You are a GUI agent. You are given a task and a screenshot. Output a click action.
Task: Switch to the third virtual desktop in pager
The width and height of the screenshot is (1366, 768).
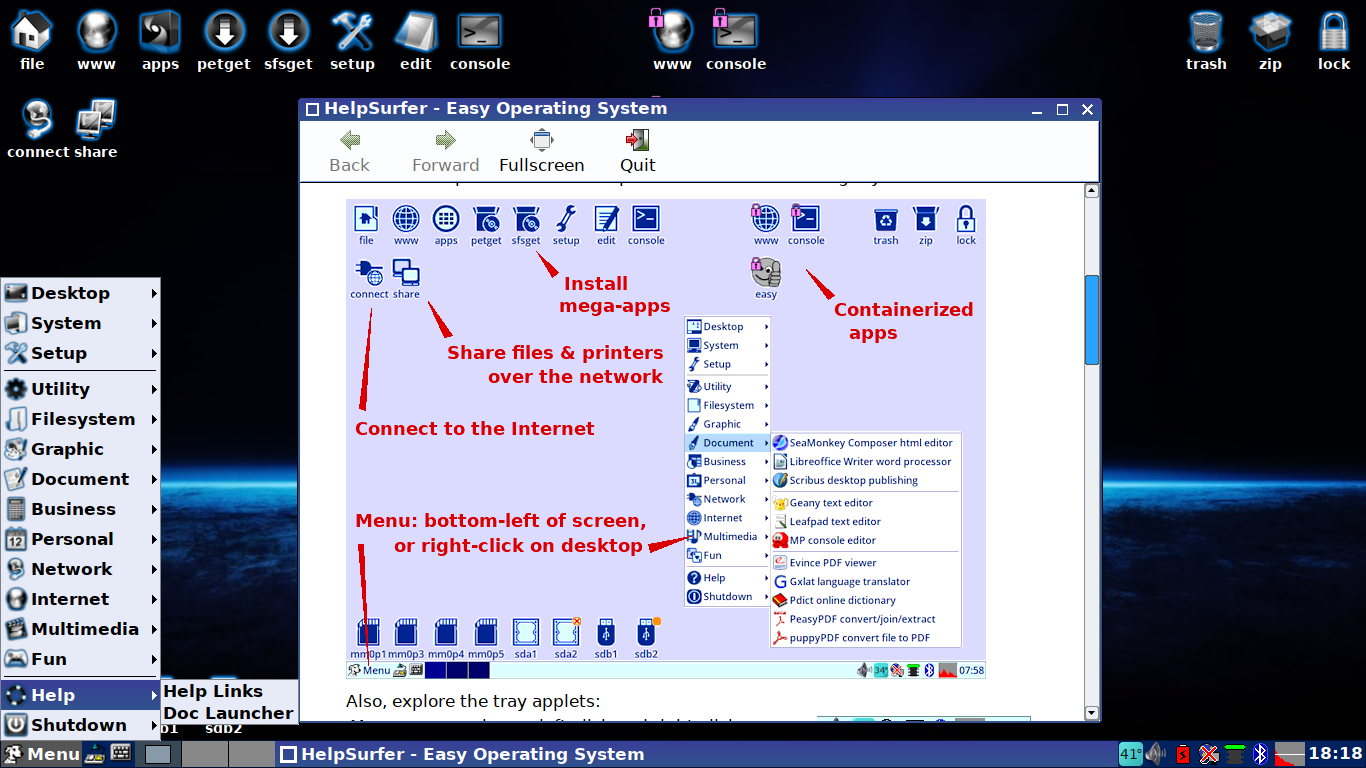(250, 754)
